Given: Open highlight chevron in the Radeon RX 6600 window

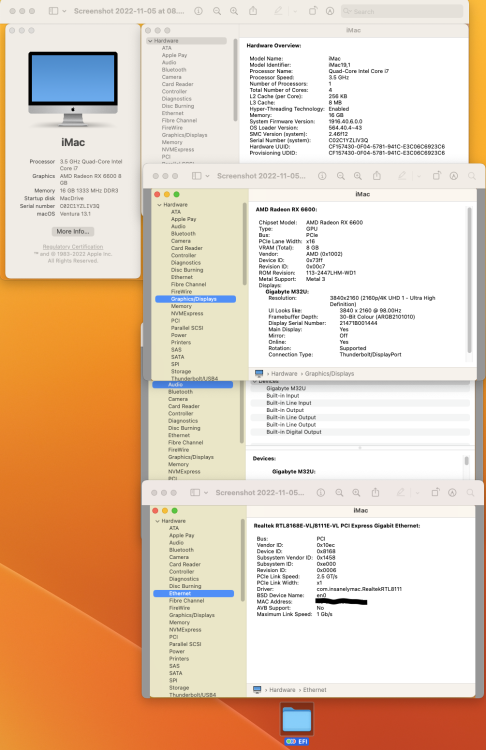Looking at the screenshot, I should pos(419,176).
